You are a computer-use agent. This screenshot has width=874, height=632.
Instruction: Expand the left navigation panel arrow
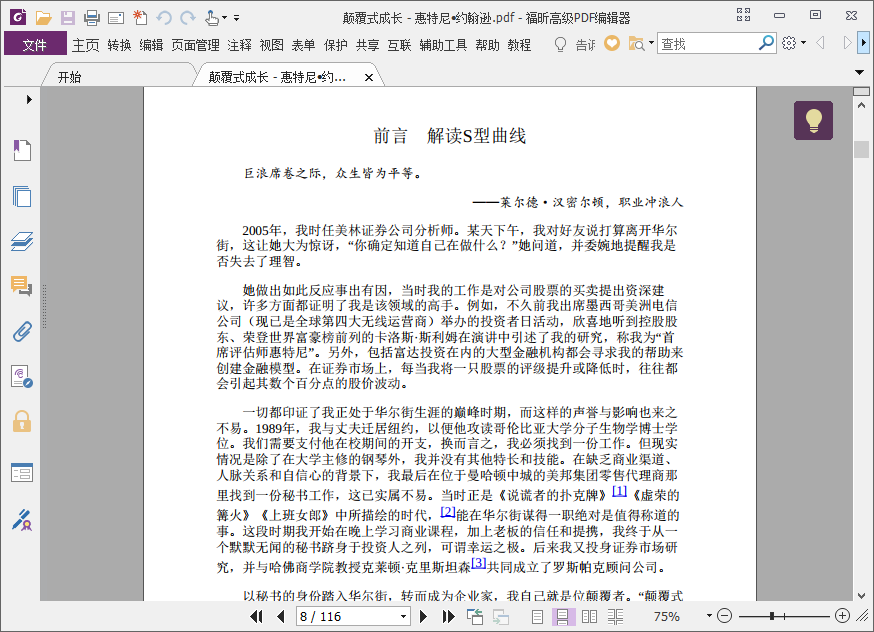pos(29,99)
